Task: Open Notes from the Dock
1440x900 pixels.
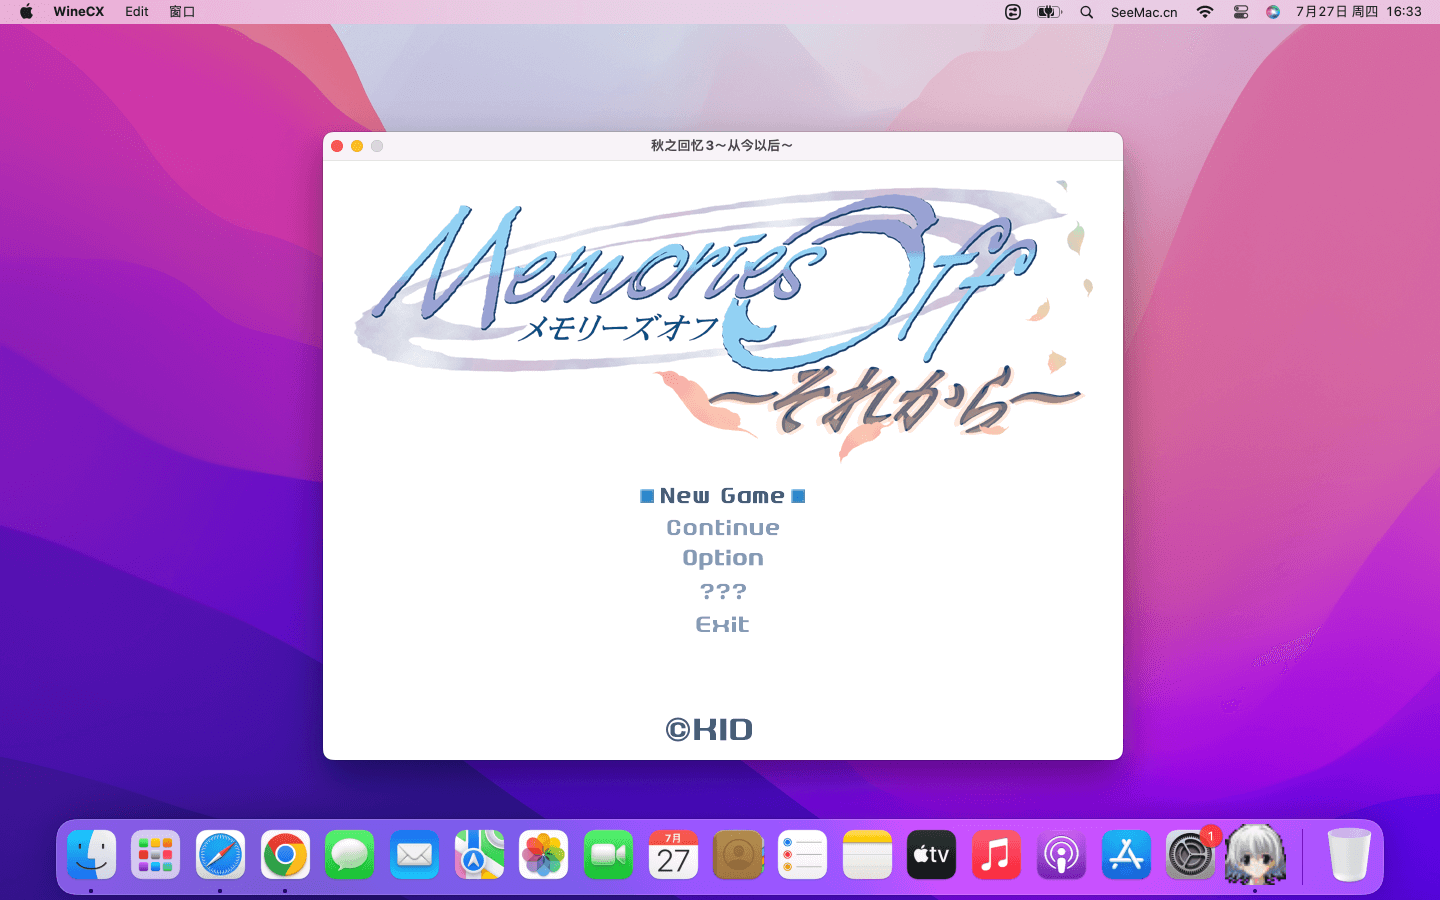Action: [867, 855]
